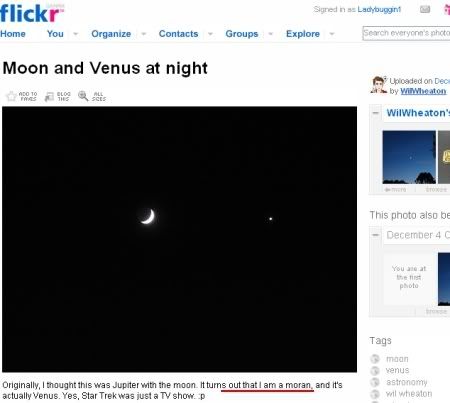Click the Flickr logo
450x403 pixels.
point(32,13)
